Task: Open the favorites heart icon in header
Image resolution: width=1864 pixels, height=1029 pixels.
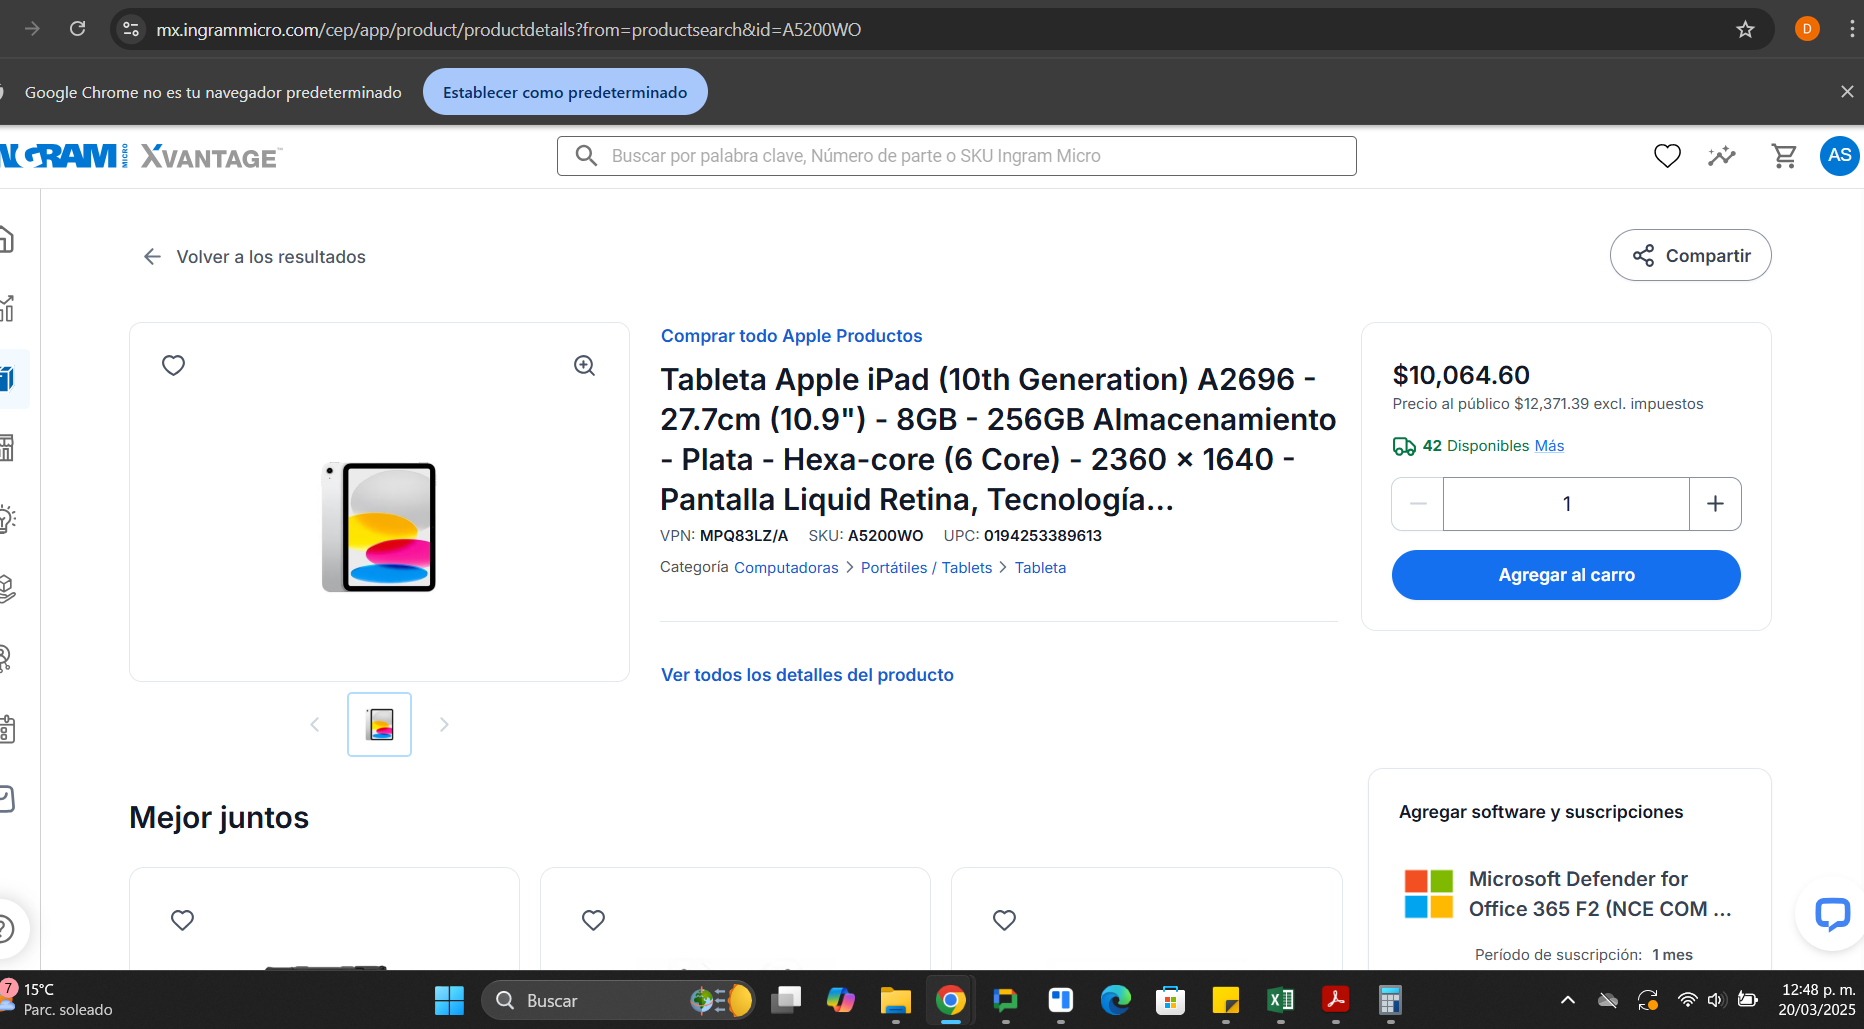Action: click(1667, 156)
